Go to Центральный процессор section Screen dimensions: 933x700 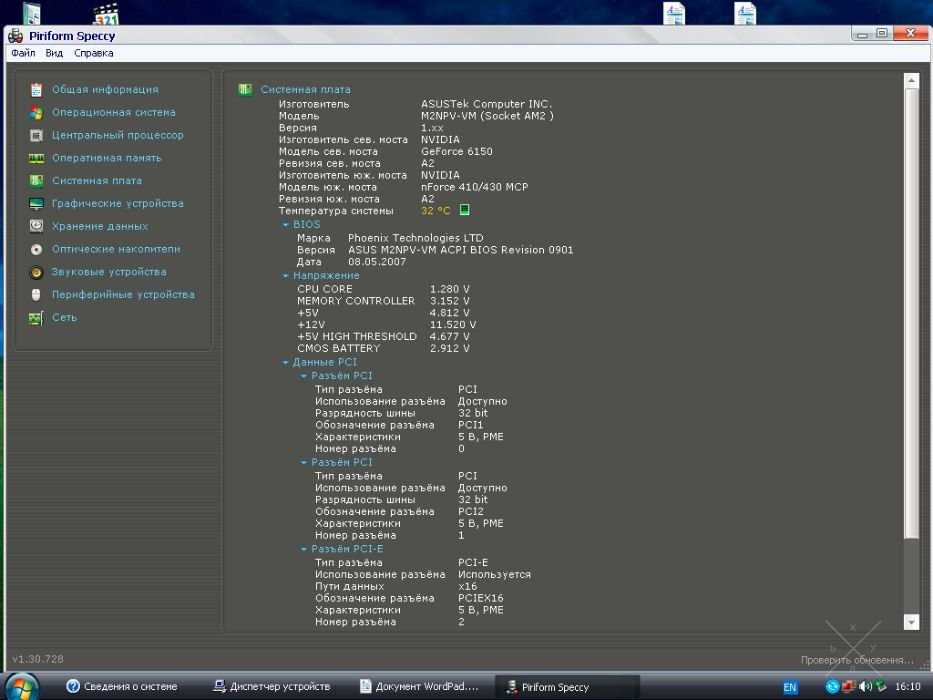pyautogui.click(x=118, y=135)
